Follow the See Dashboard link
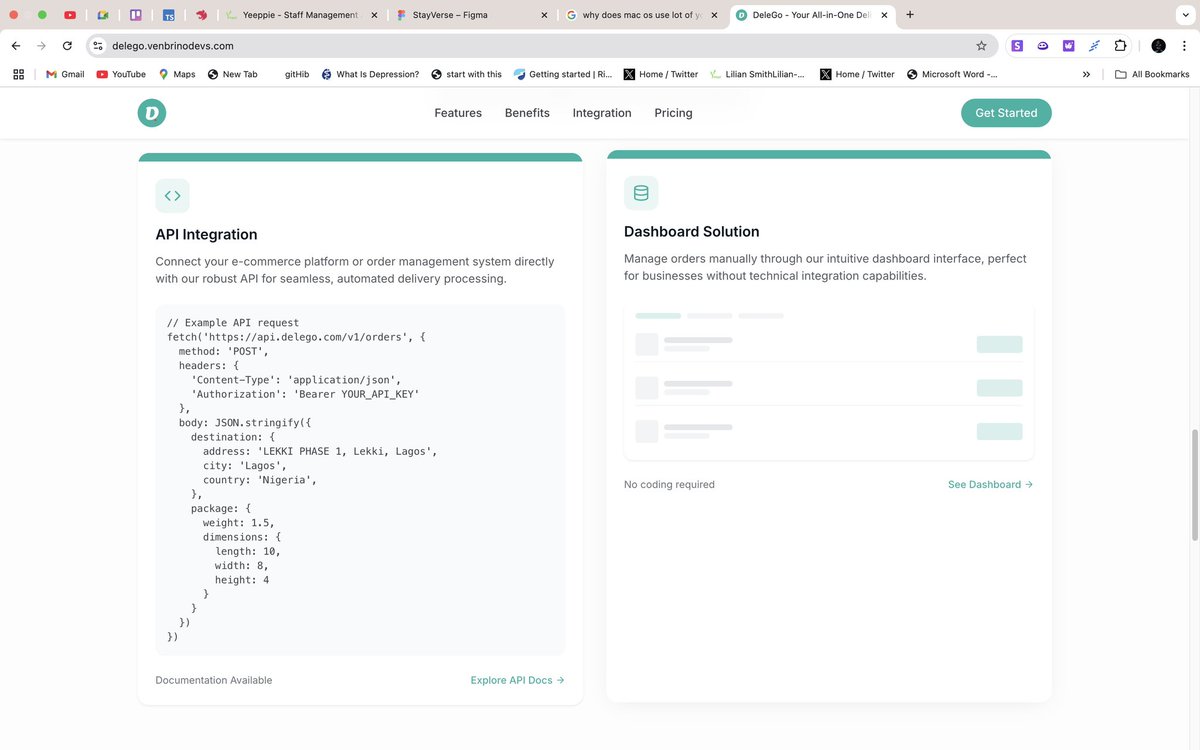This screenshot has height=750, width=1200. tap(990, 484)
